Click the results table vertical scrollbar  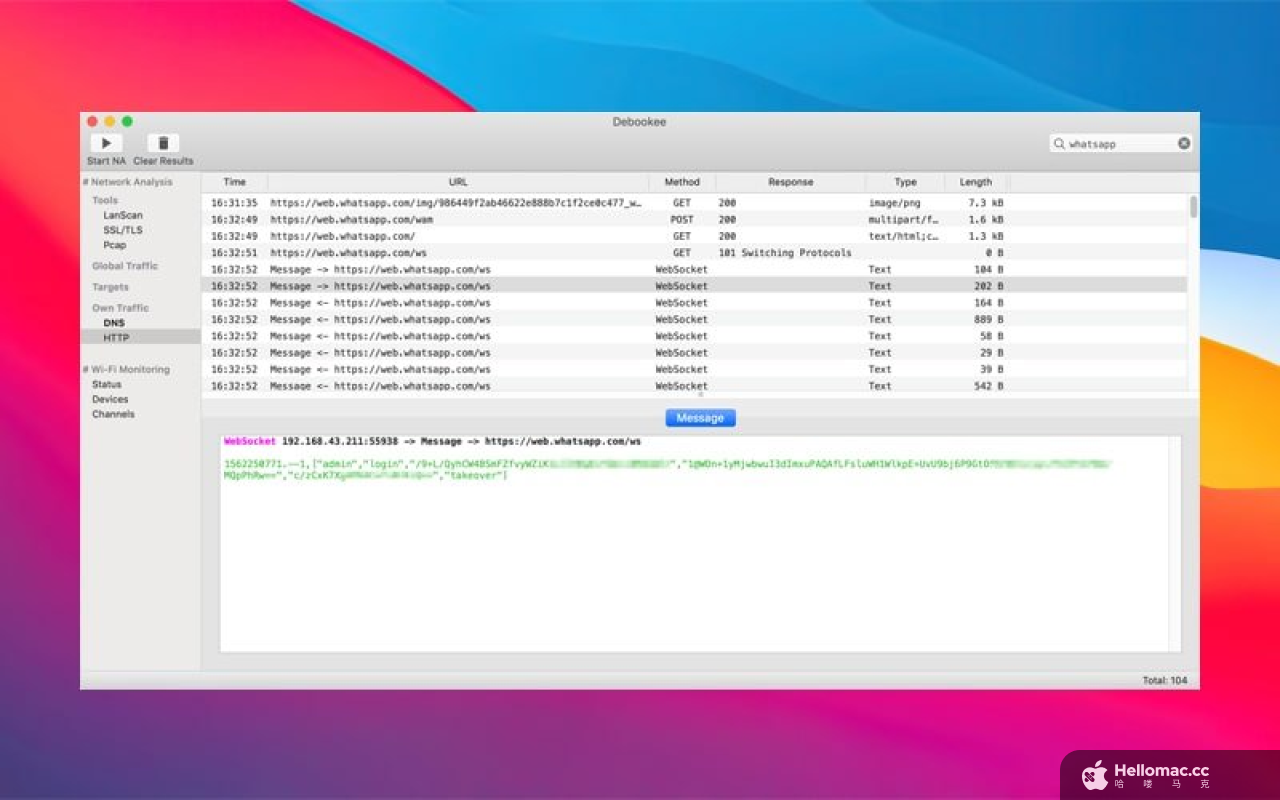(x=1194, y=206)
